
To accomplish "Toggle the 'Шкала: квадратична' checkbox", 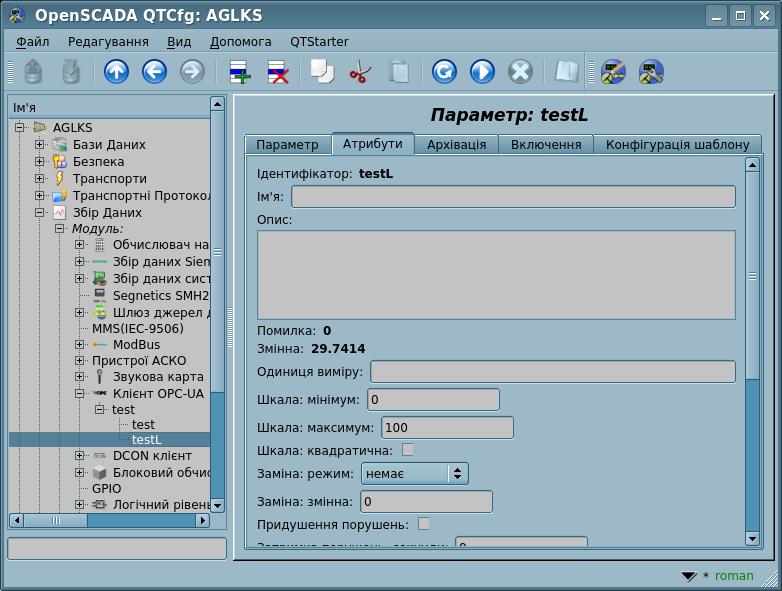I will tap(408, 450).
